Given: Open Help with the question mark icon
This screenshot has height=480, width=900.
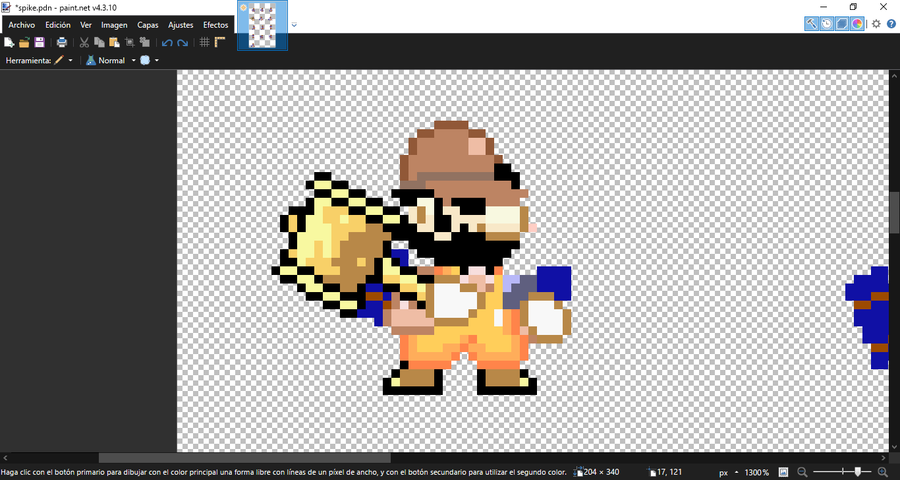Looking at the screenshot, I should [x=891, y=24].
